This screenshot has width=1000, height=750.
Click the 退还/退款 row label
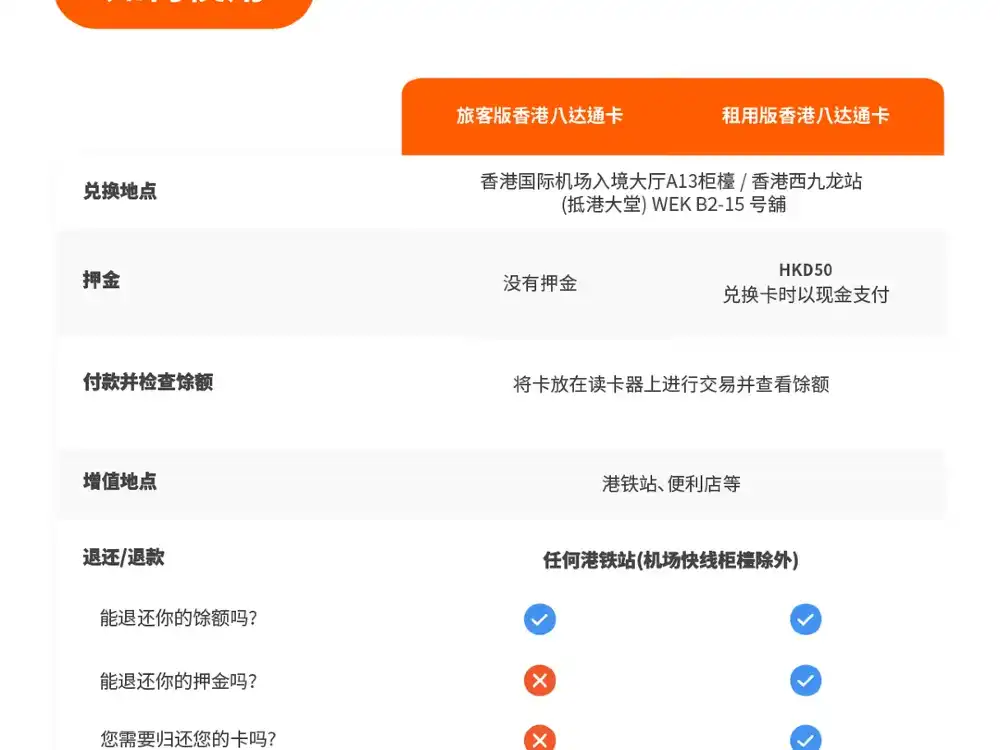[x=124, y=557]
